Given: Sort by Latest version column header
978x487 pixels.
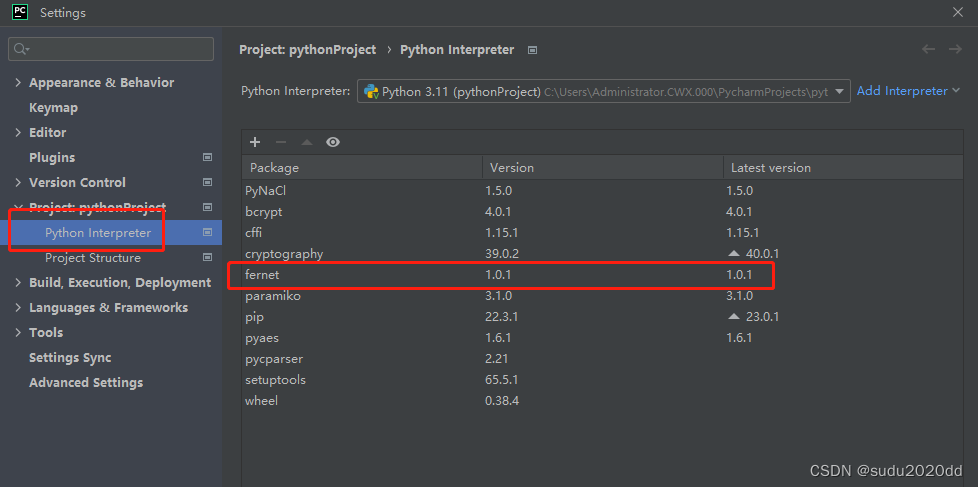Looking at the screenshot, I should pos(843,168).
